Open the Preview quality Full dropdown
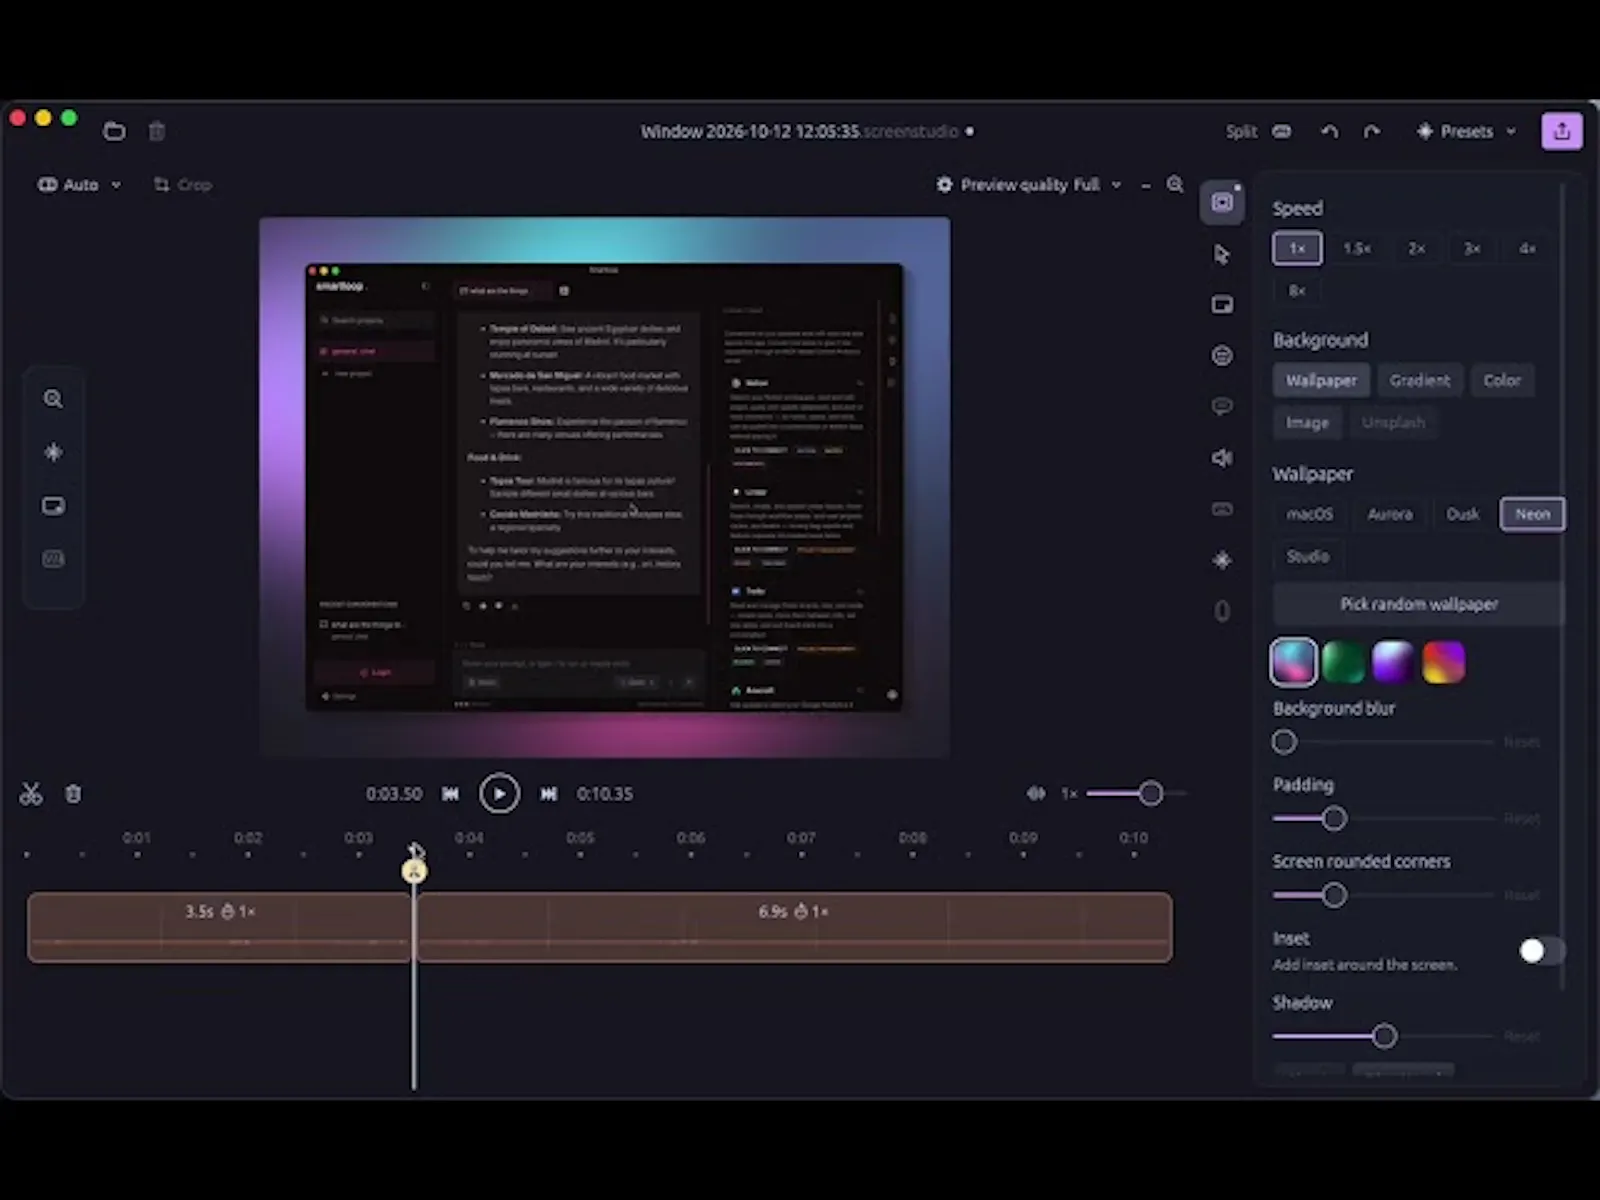 1029,185
